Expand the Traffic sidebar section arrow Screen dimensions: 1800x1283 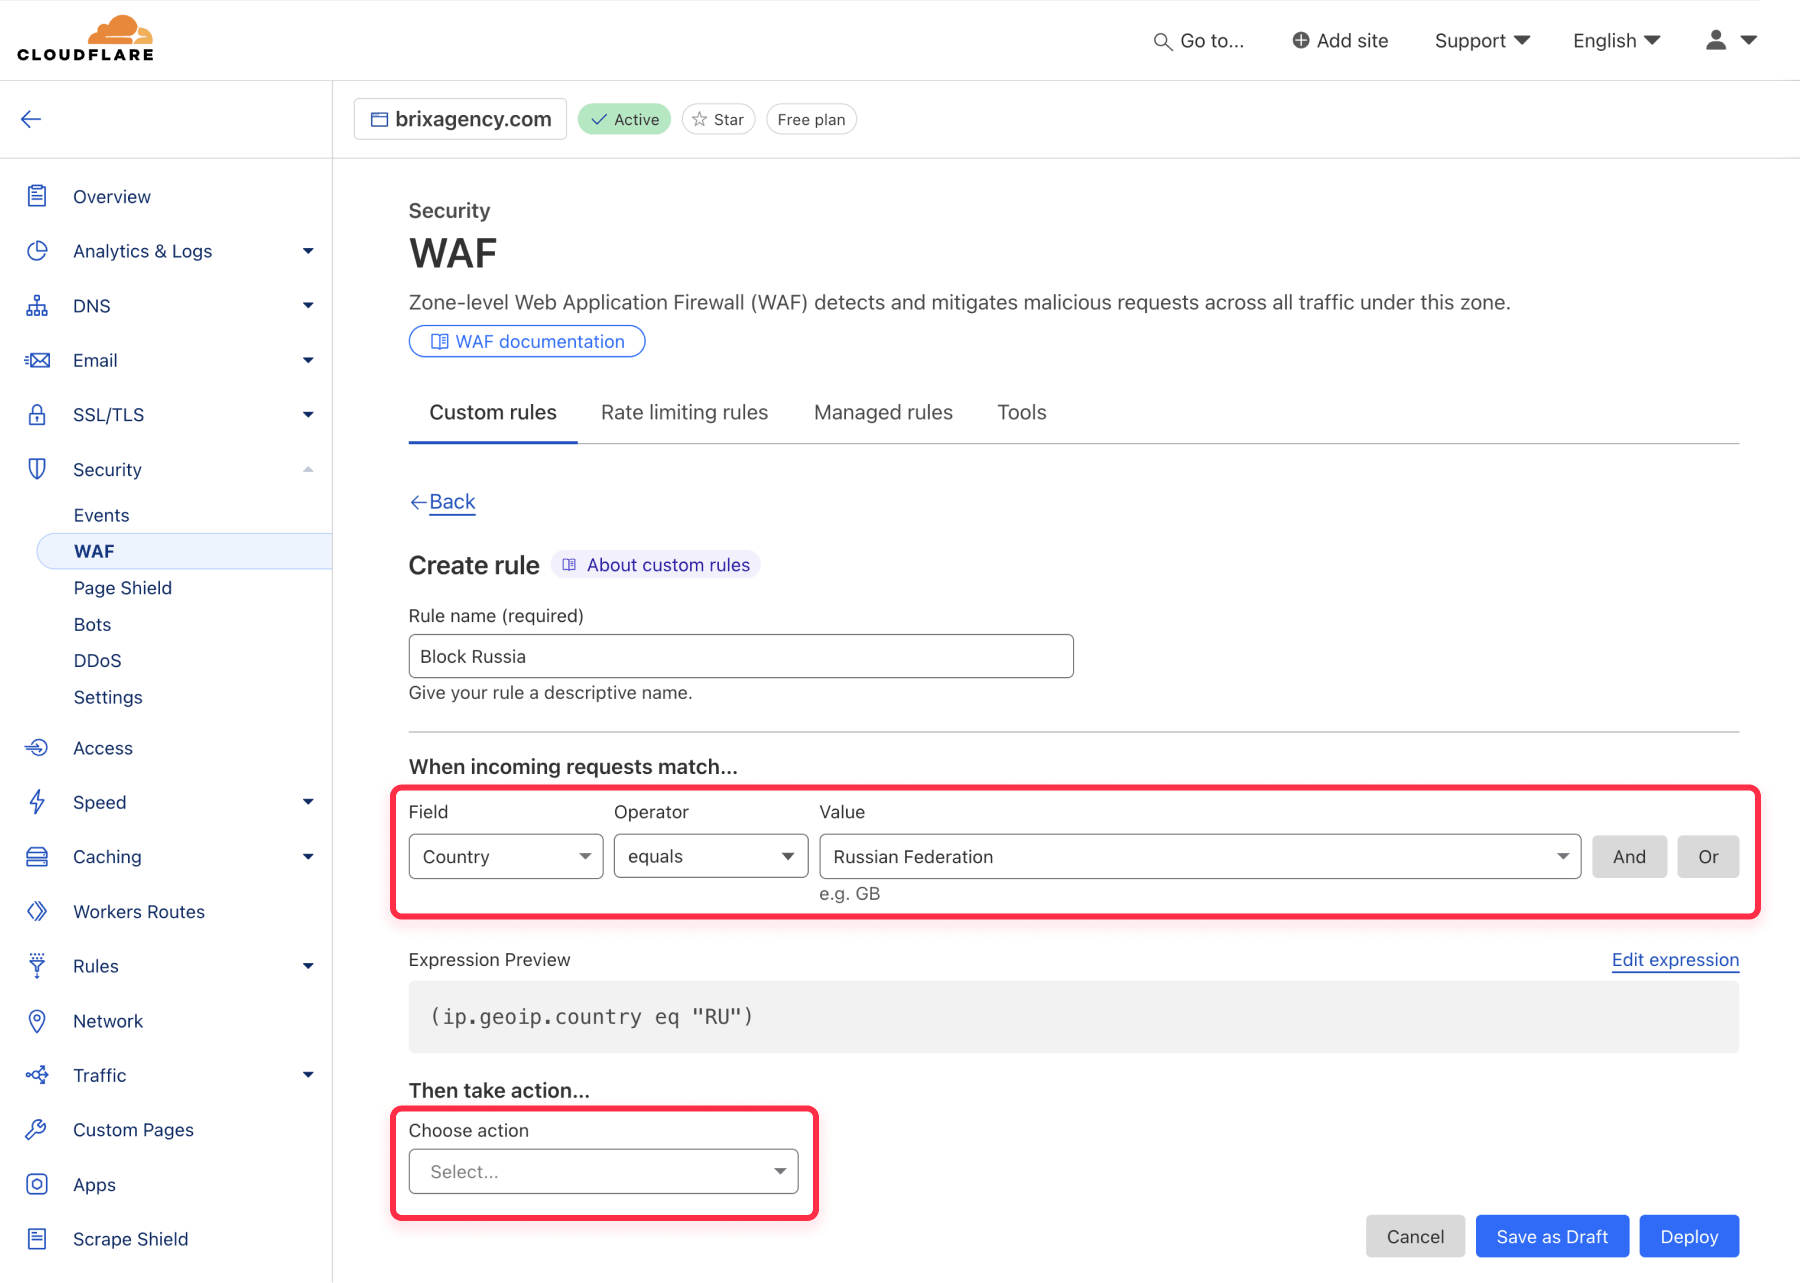[x=308, y=1075]
